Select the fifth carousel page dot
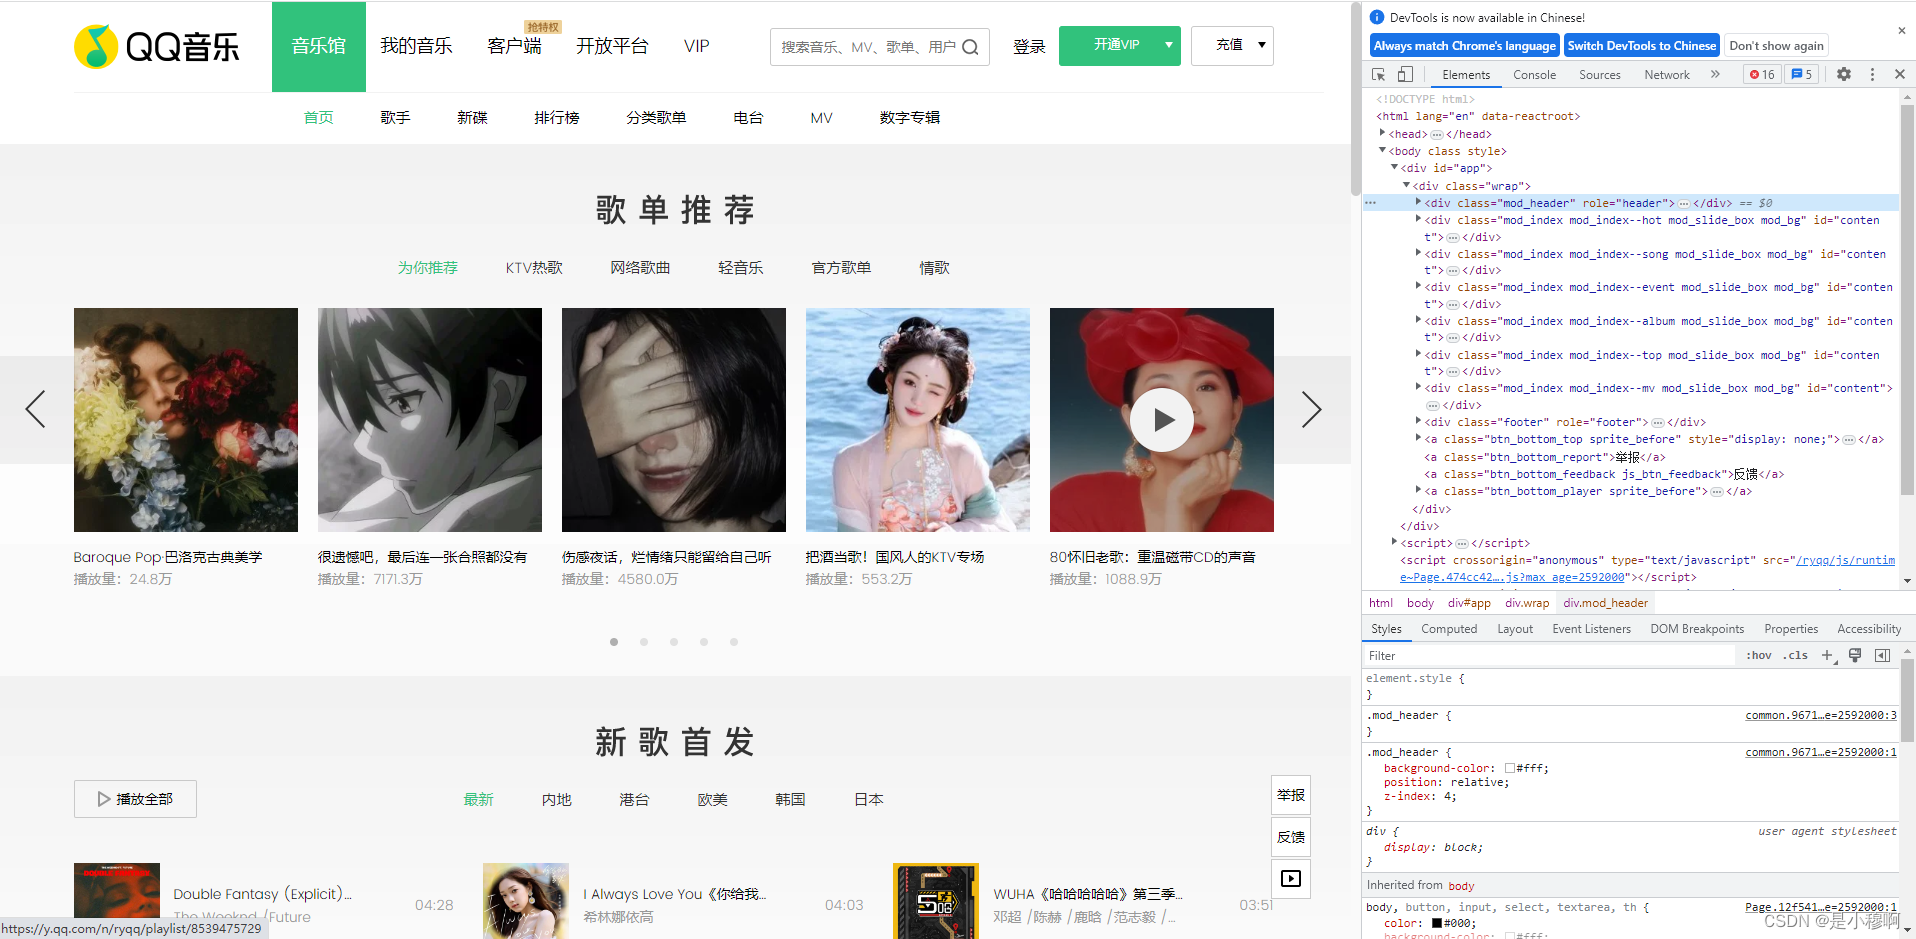The image size is (1916, 939). tap(734, 642)
